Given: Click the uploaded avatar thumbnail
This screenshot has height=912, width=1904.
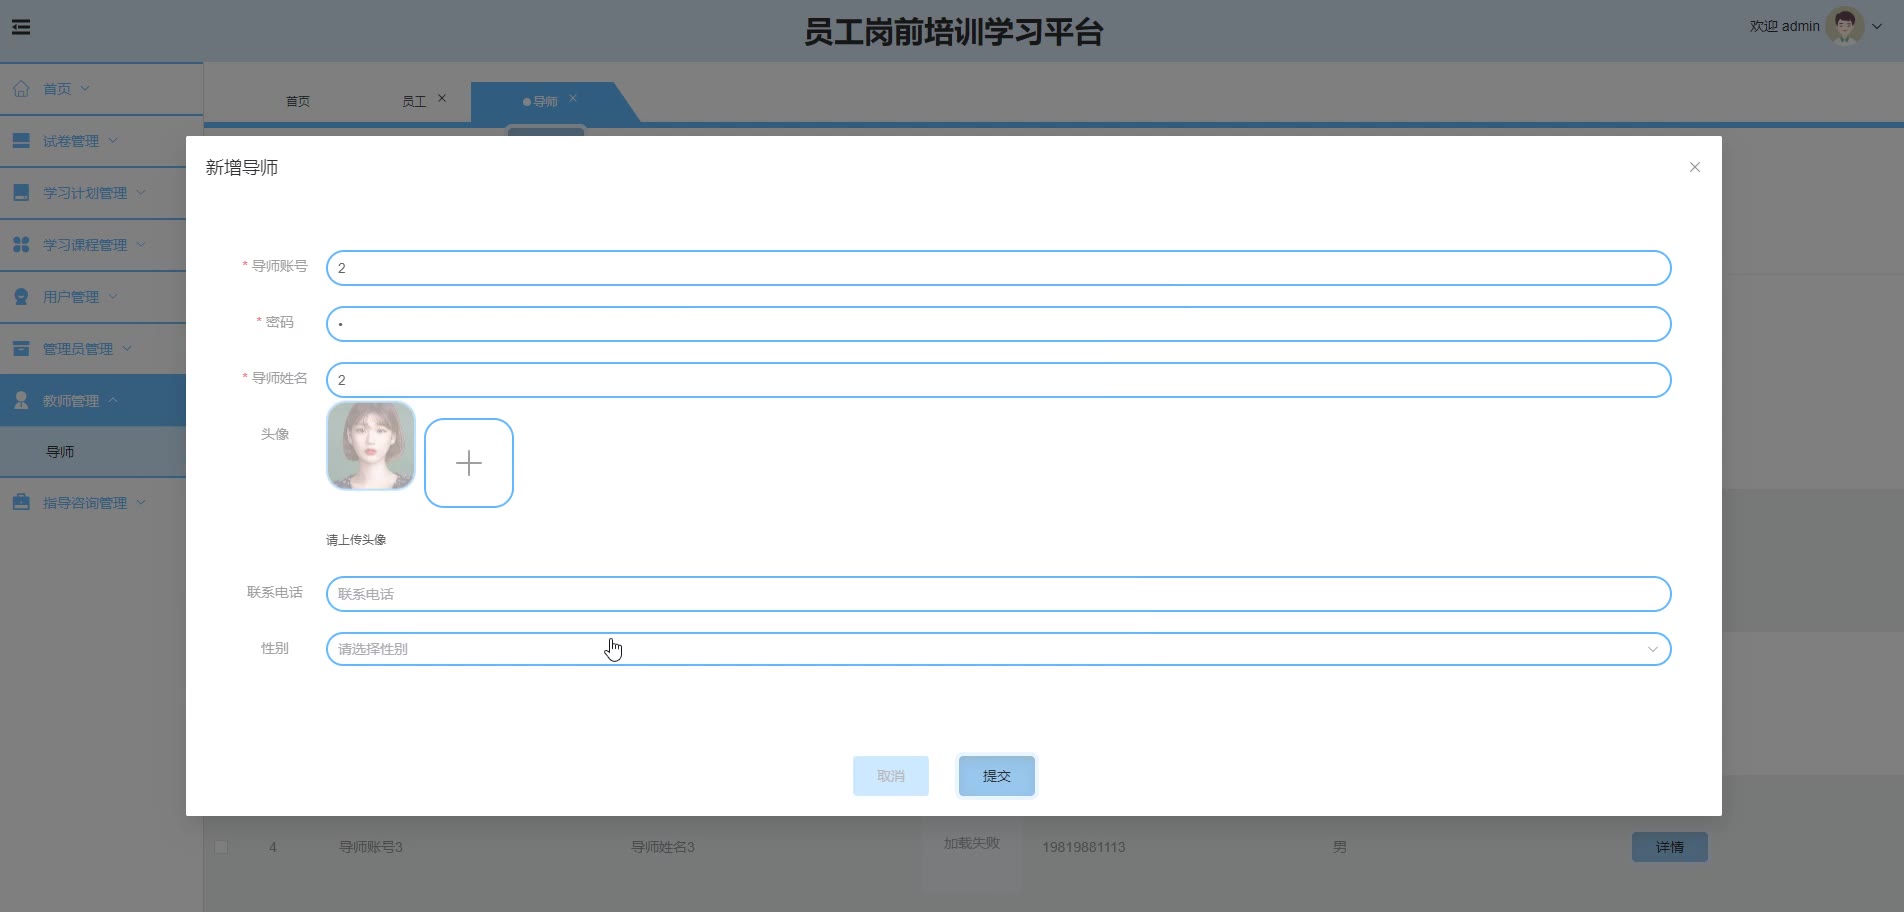Looking at the screenshot, I should pyautogui.click(x=371, y=446).
